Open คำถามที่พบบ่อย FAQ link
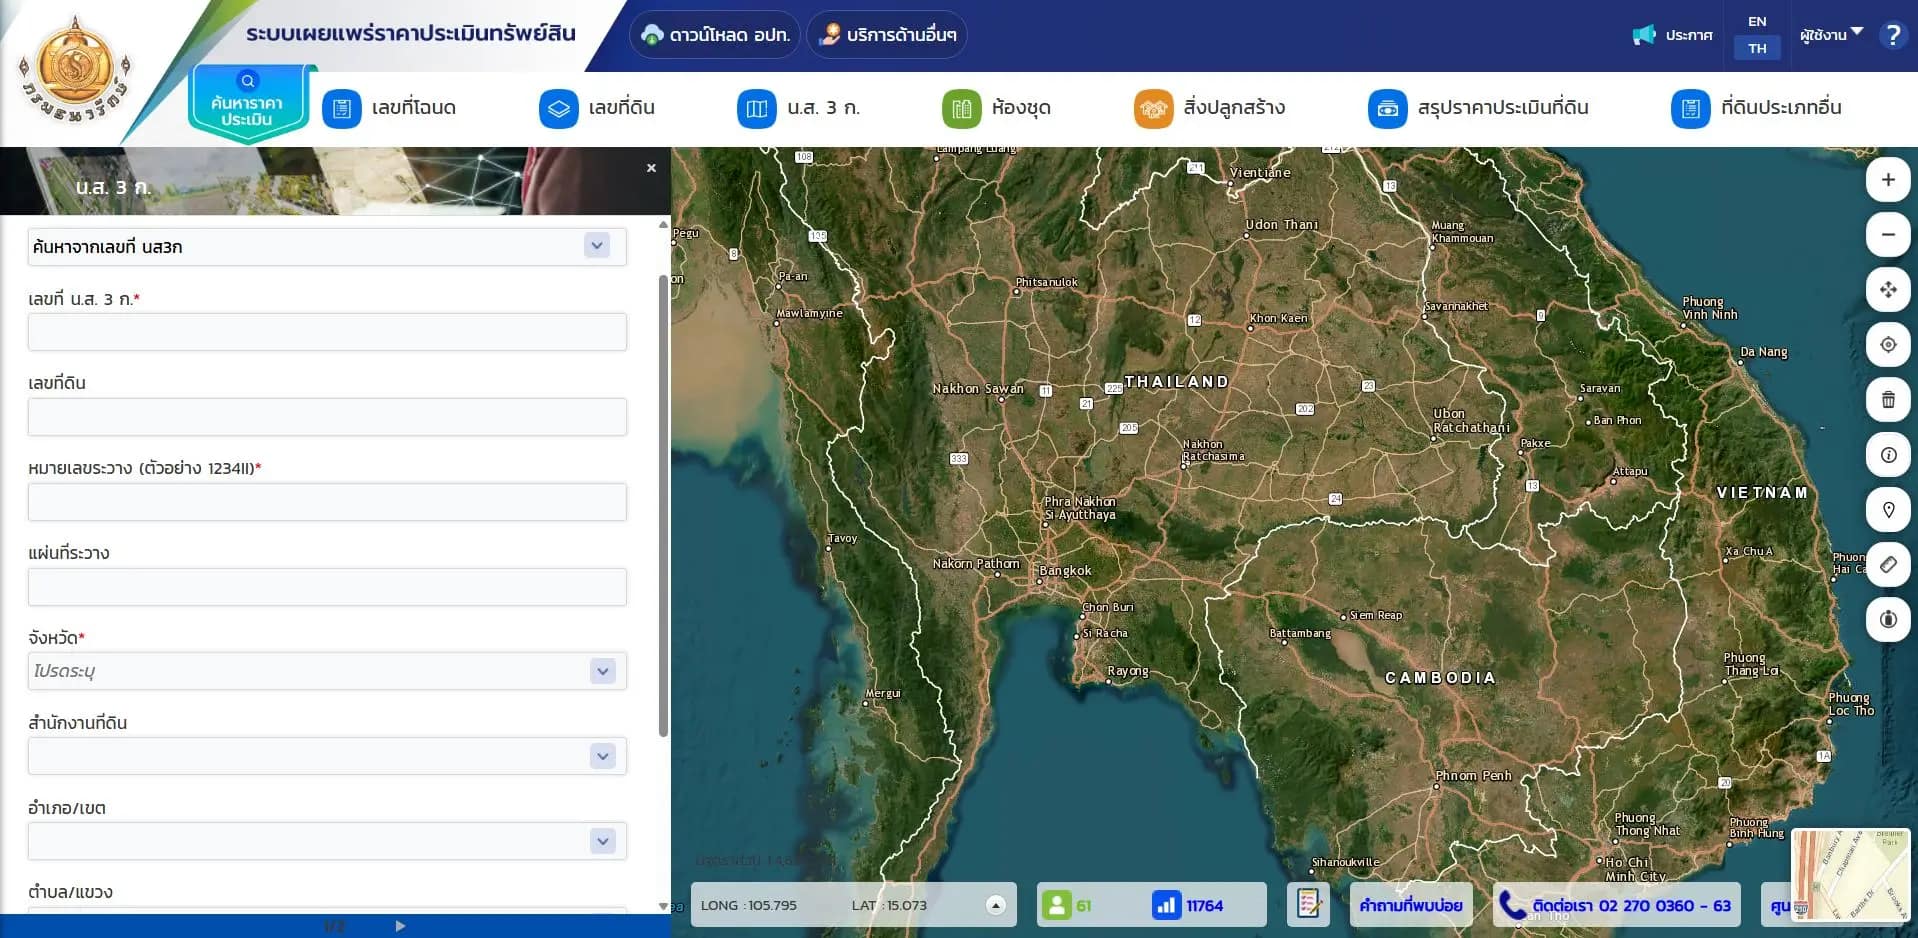The width and height of the screenshot is (1918, 938). click(x=1410, y=905)
